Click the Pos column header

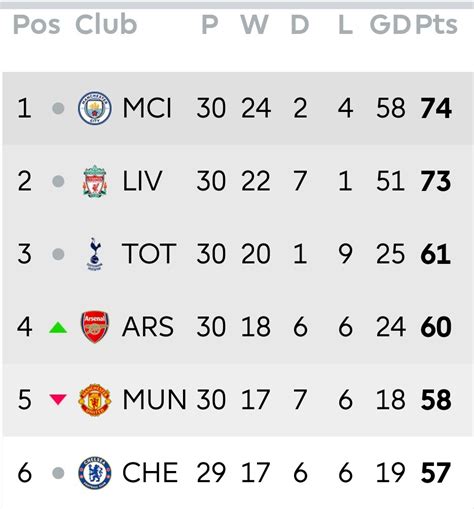[37, 25]
